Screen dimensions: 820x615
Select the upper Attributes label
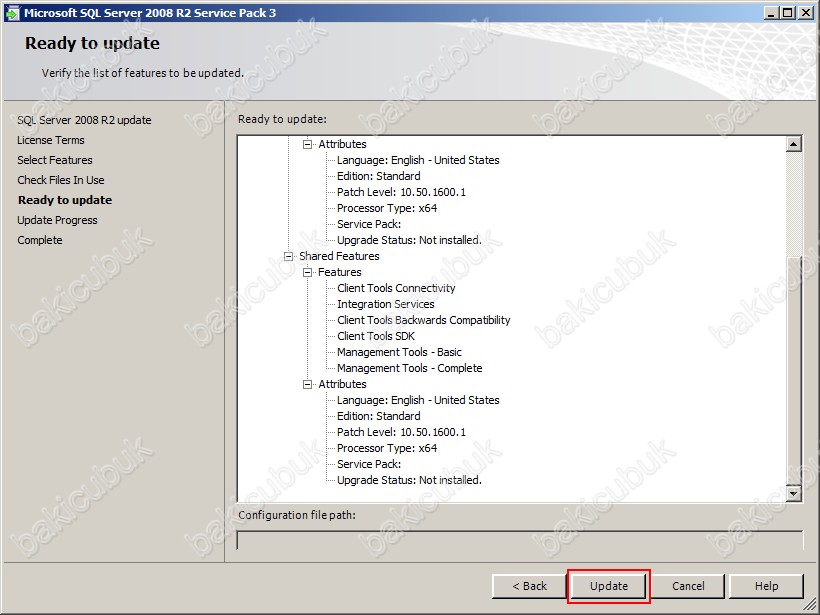[x=342, y=144]
